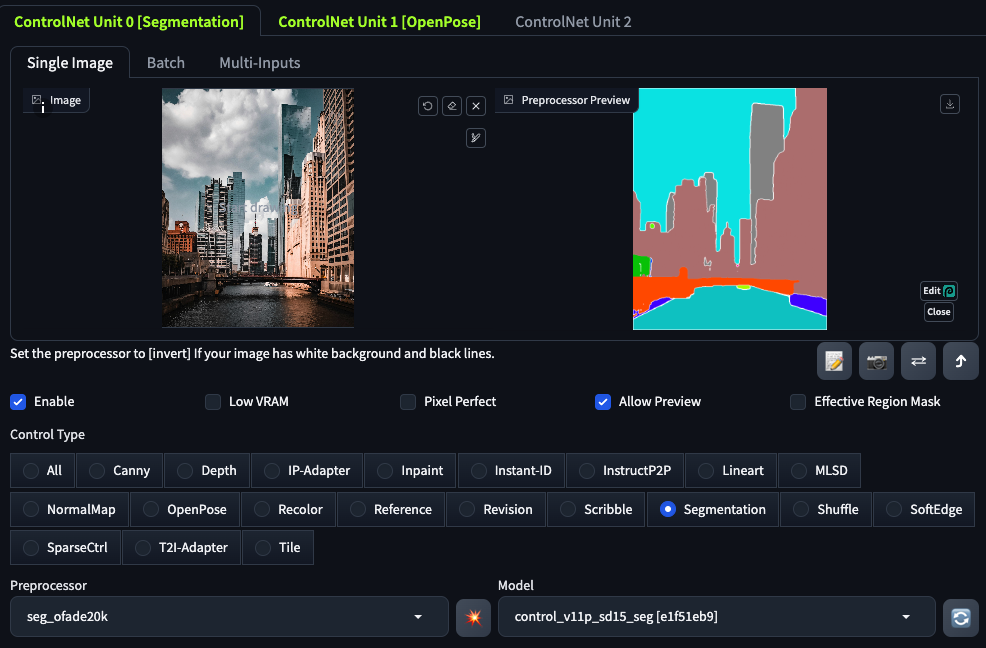Click the undo icon above the input image
This screenshot has height=648, width=986.
coord(428,106)
